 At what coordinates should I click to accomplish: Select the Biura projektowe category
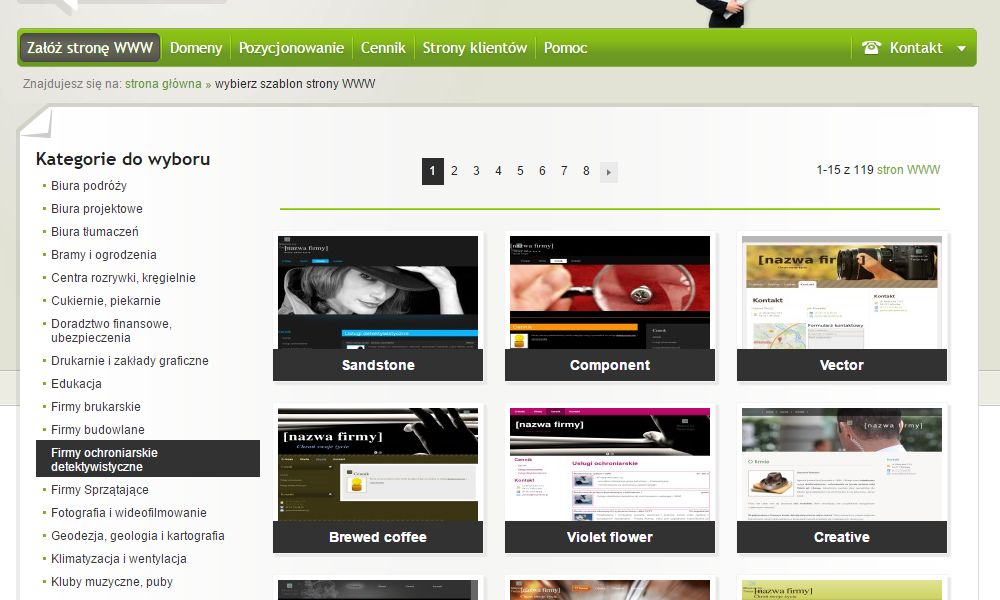(97, 209)
